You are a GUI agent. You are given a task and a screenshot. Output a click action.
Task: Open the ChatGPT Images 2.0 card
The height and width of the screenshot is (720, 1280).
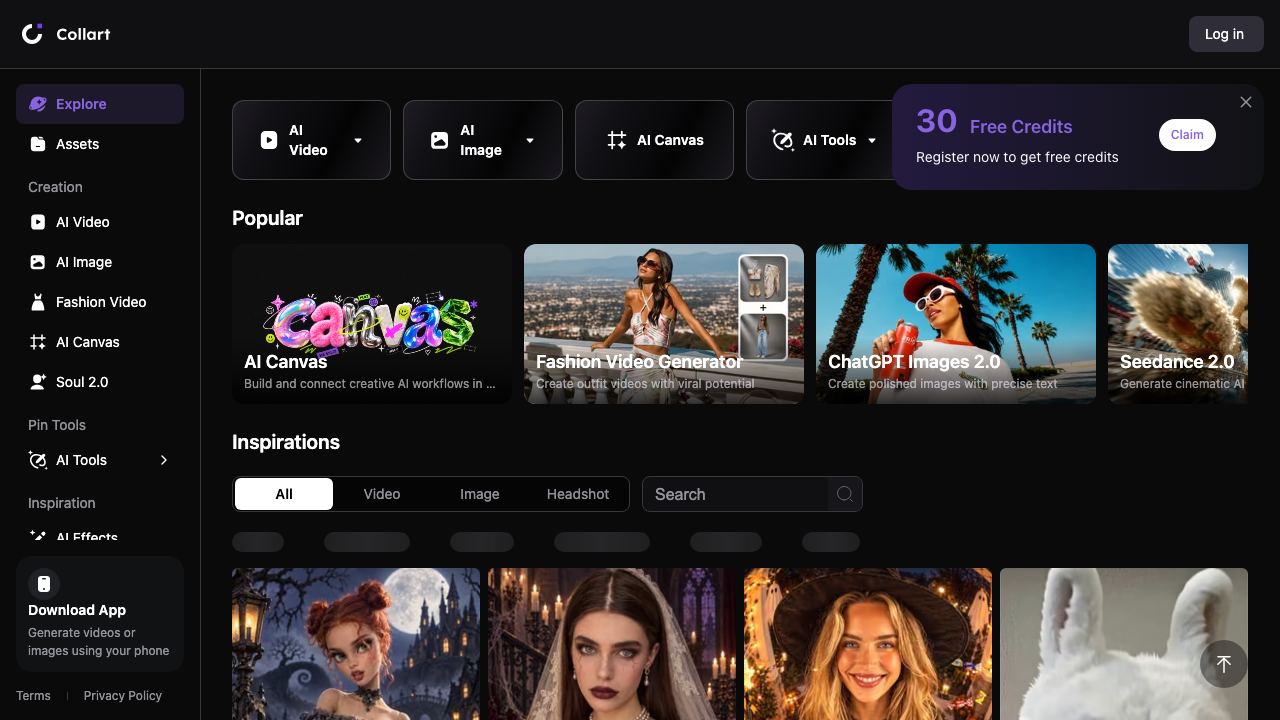pos(956,324)
